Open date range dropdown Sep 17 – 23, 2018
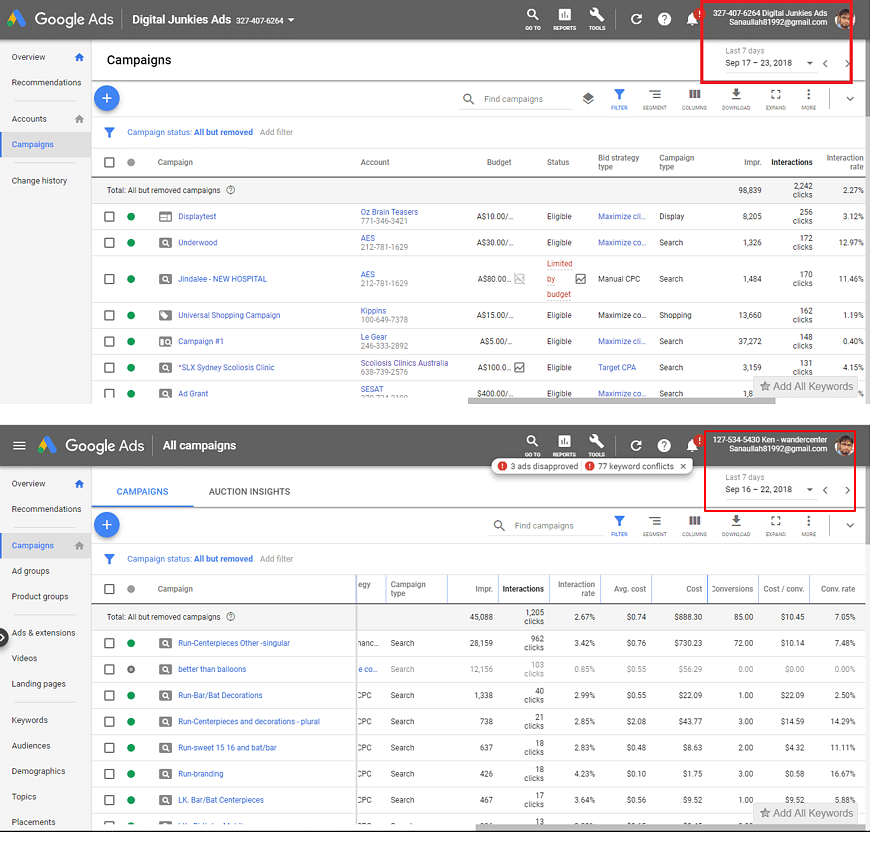891x842 pixels. (x=769, y=63)
